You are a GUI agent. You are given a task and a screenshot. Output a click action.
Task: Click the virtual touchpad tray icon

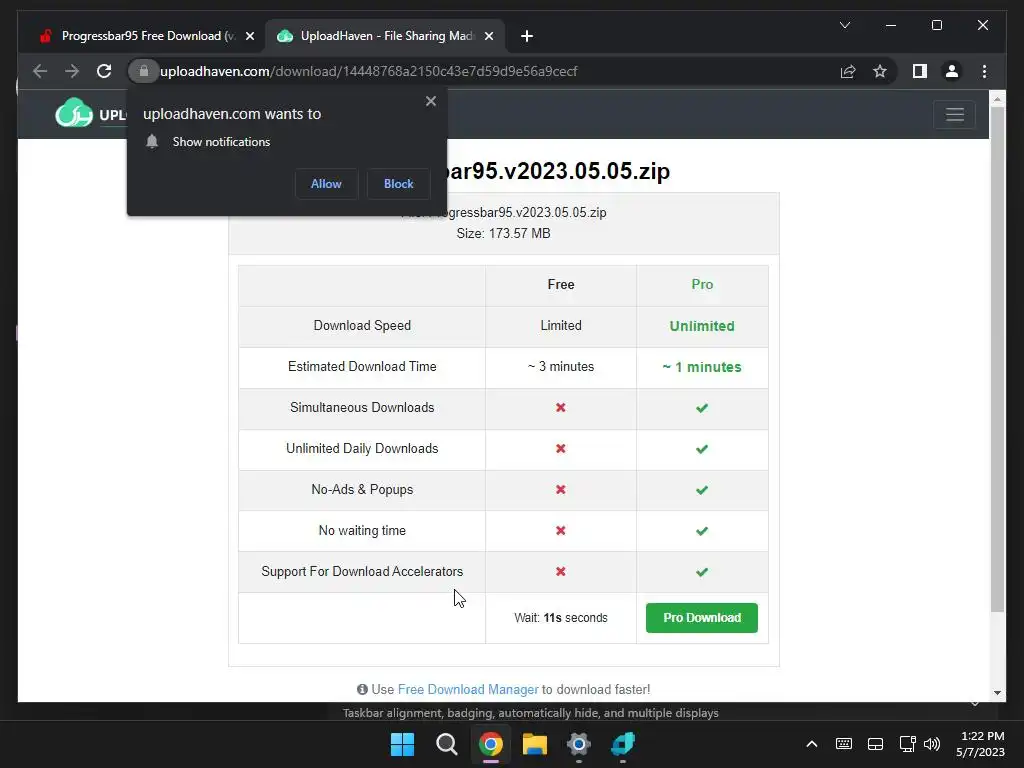click(x=875, y=744)
